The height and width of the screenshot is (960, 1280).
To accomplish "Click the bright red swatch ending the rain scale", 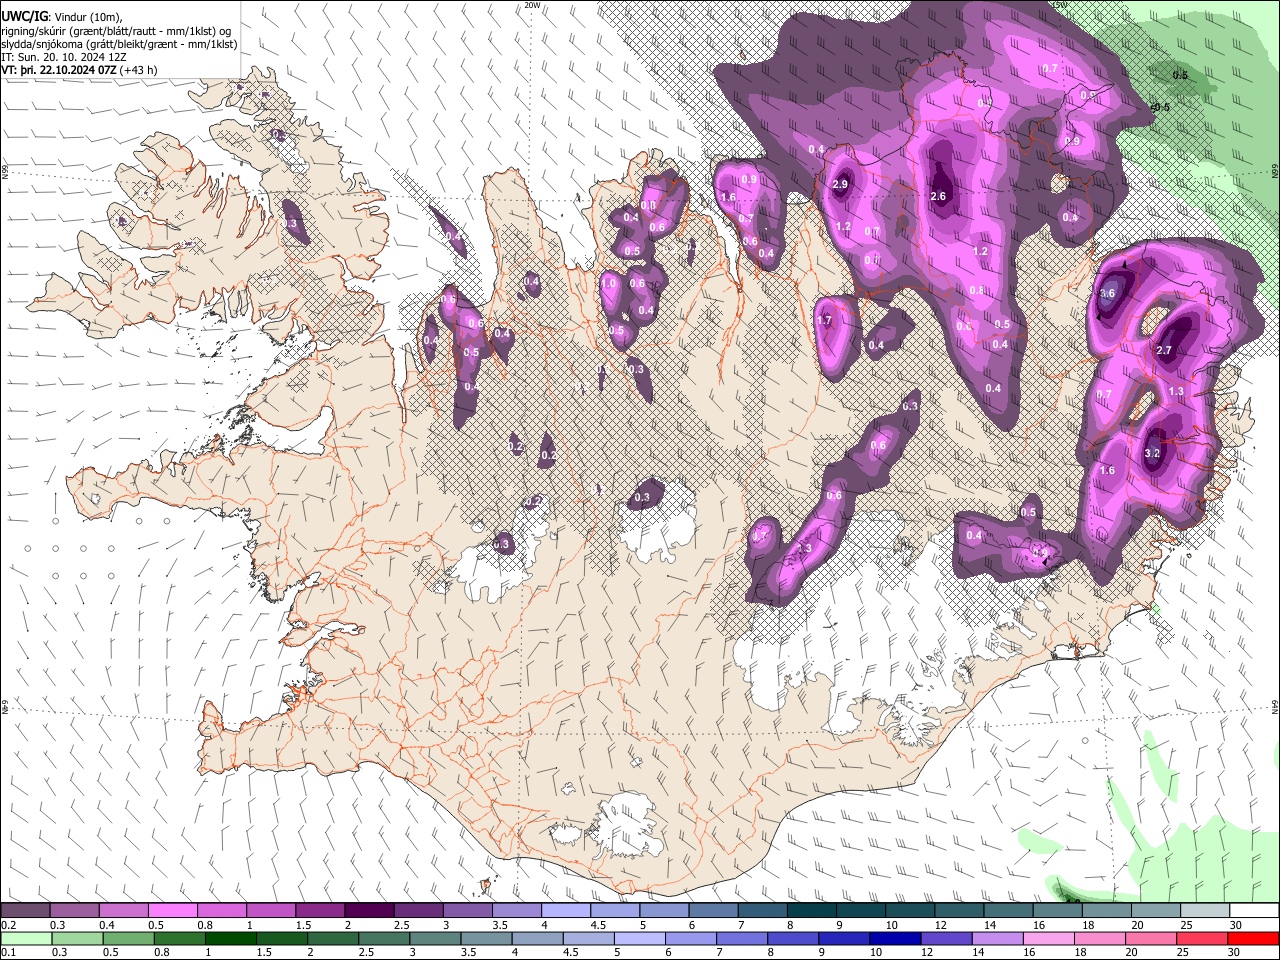I will click(1252, 938).
